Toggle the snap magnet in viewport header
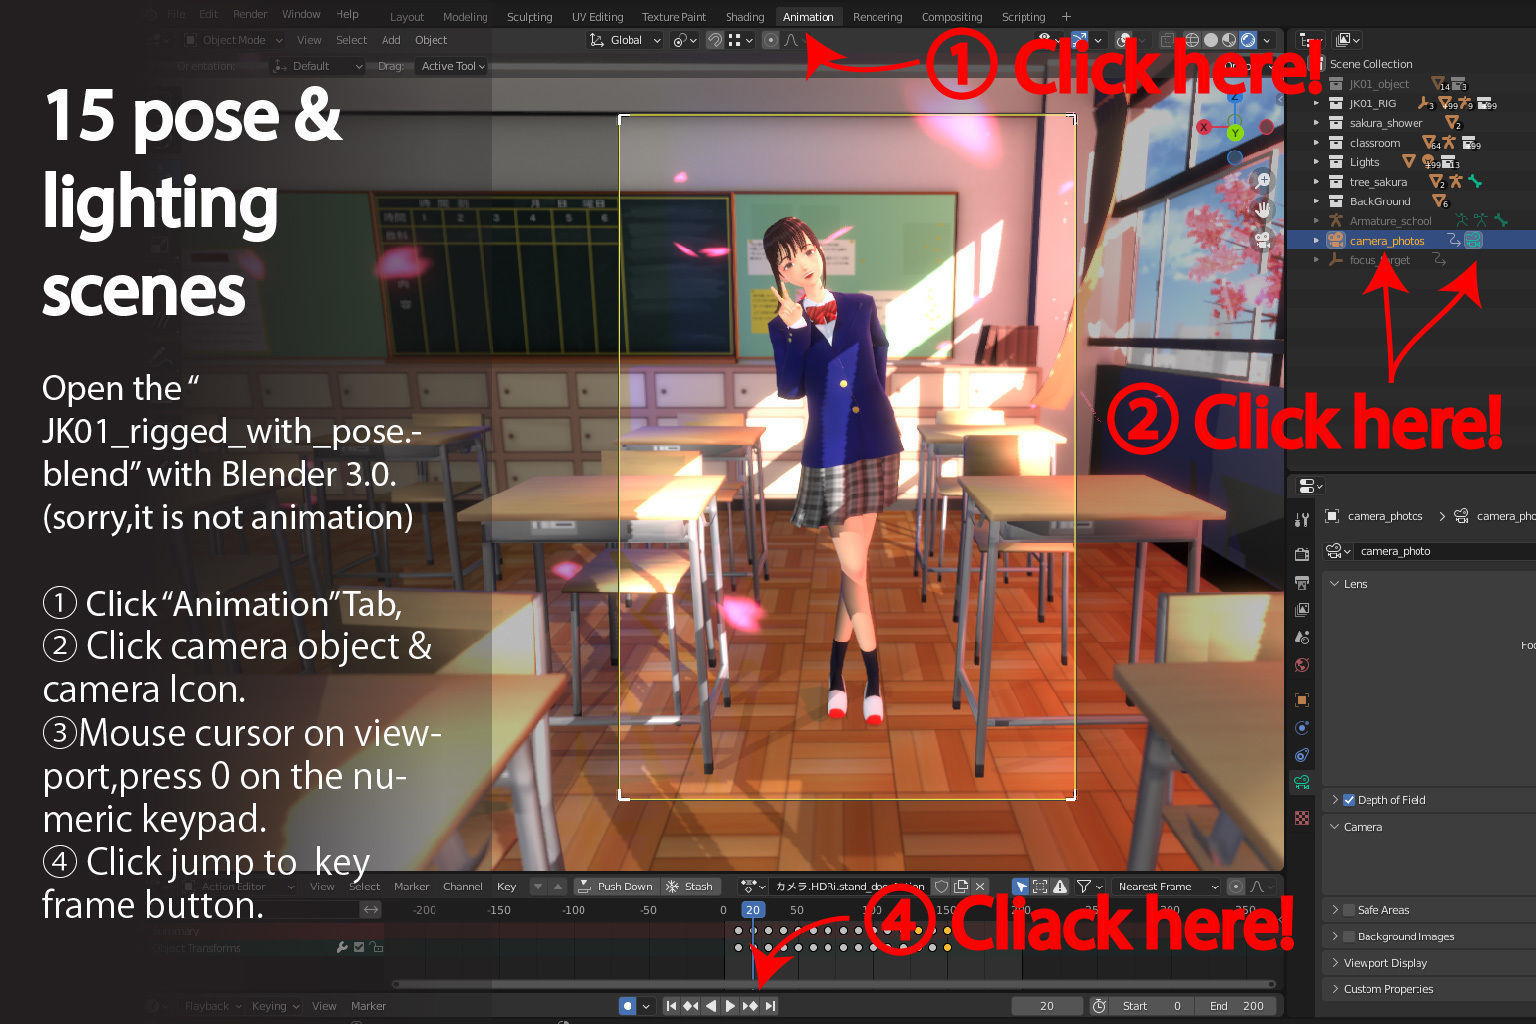This screenshot has width=1536, height=1024. point(715,40)
